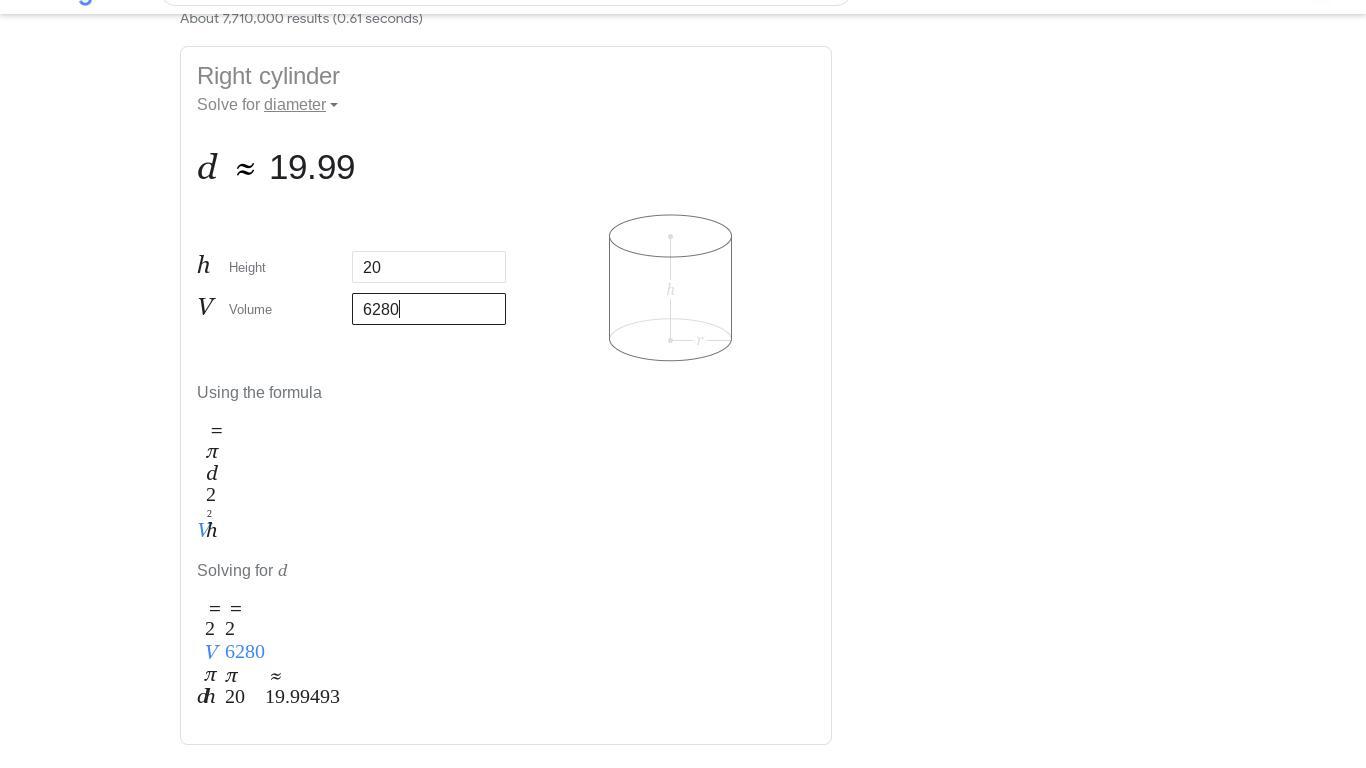1366x768 pixels.
Task: Click the results count text line
Action: [301, 18]
